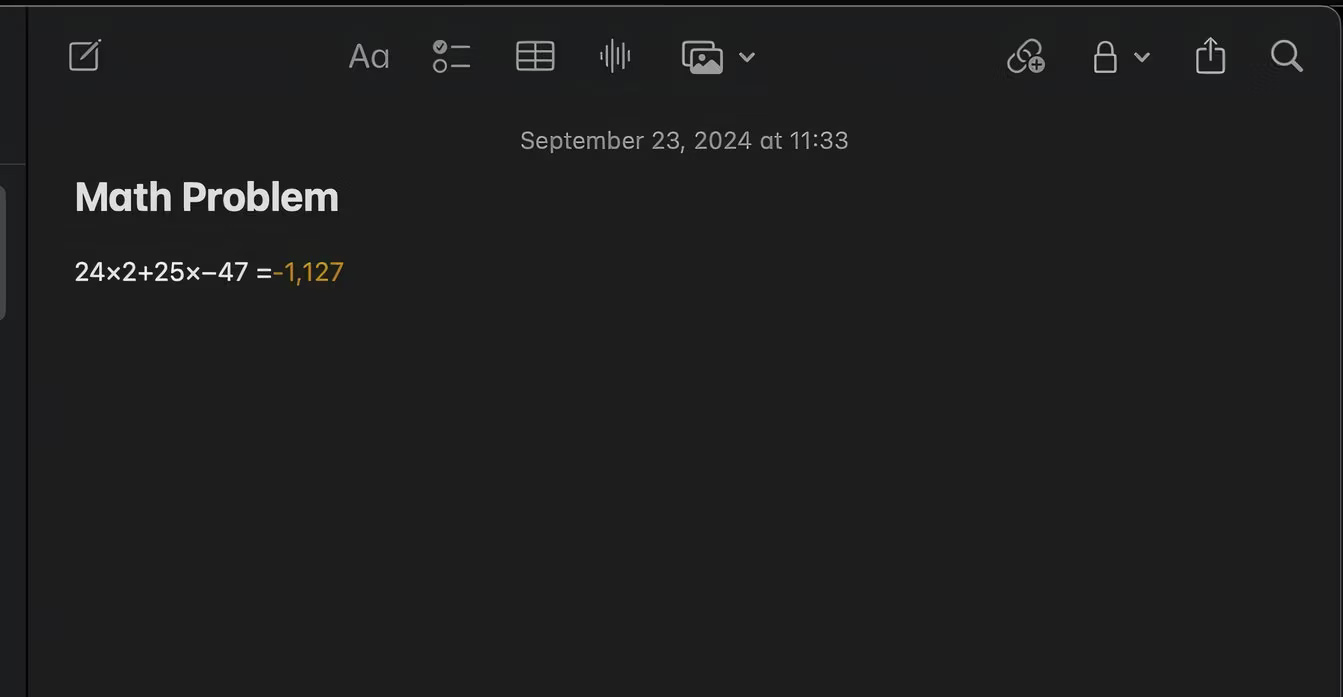The image size is (1343, 697).
Task: Click the empty note body area
Action: click(680, 480)
